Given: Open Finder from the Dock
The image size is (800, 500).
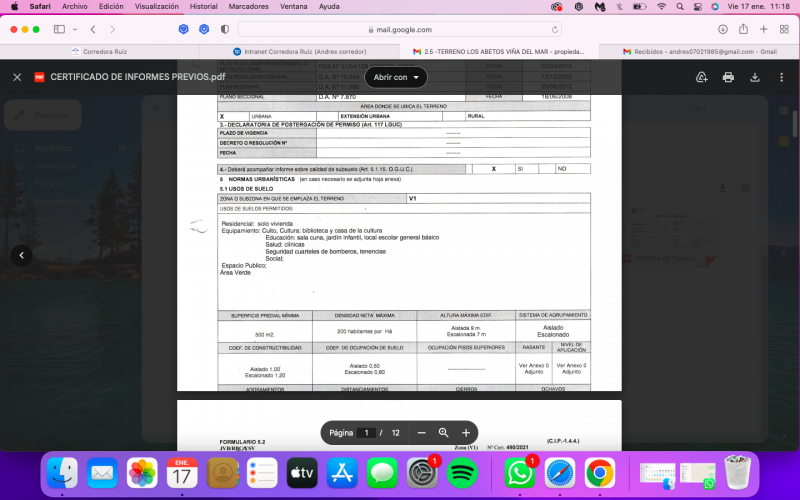Looking at the screenshot, I should 62,473.
